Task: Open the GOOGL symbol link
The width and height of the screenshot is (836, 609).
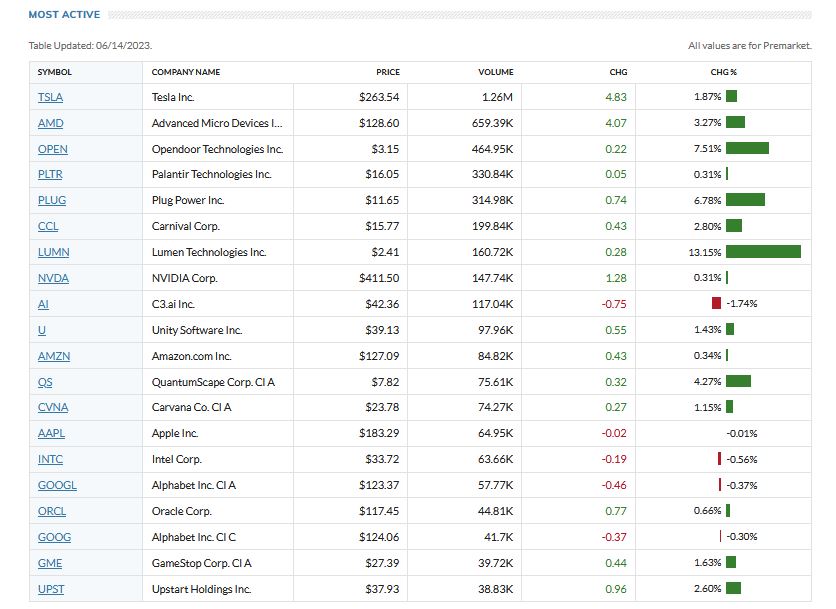Action: 57,486
